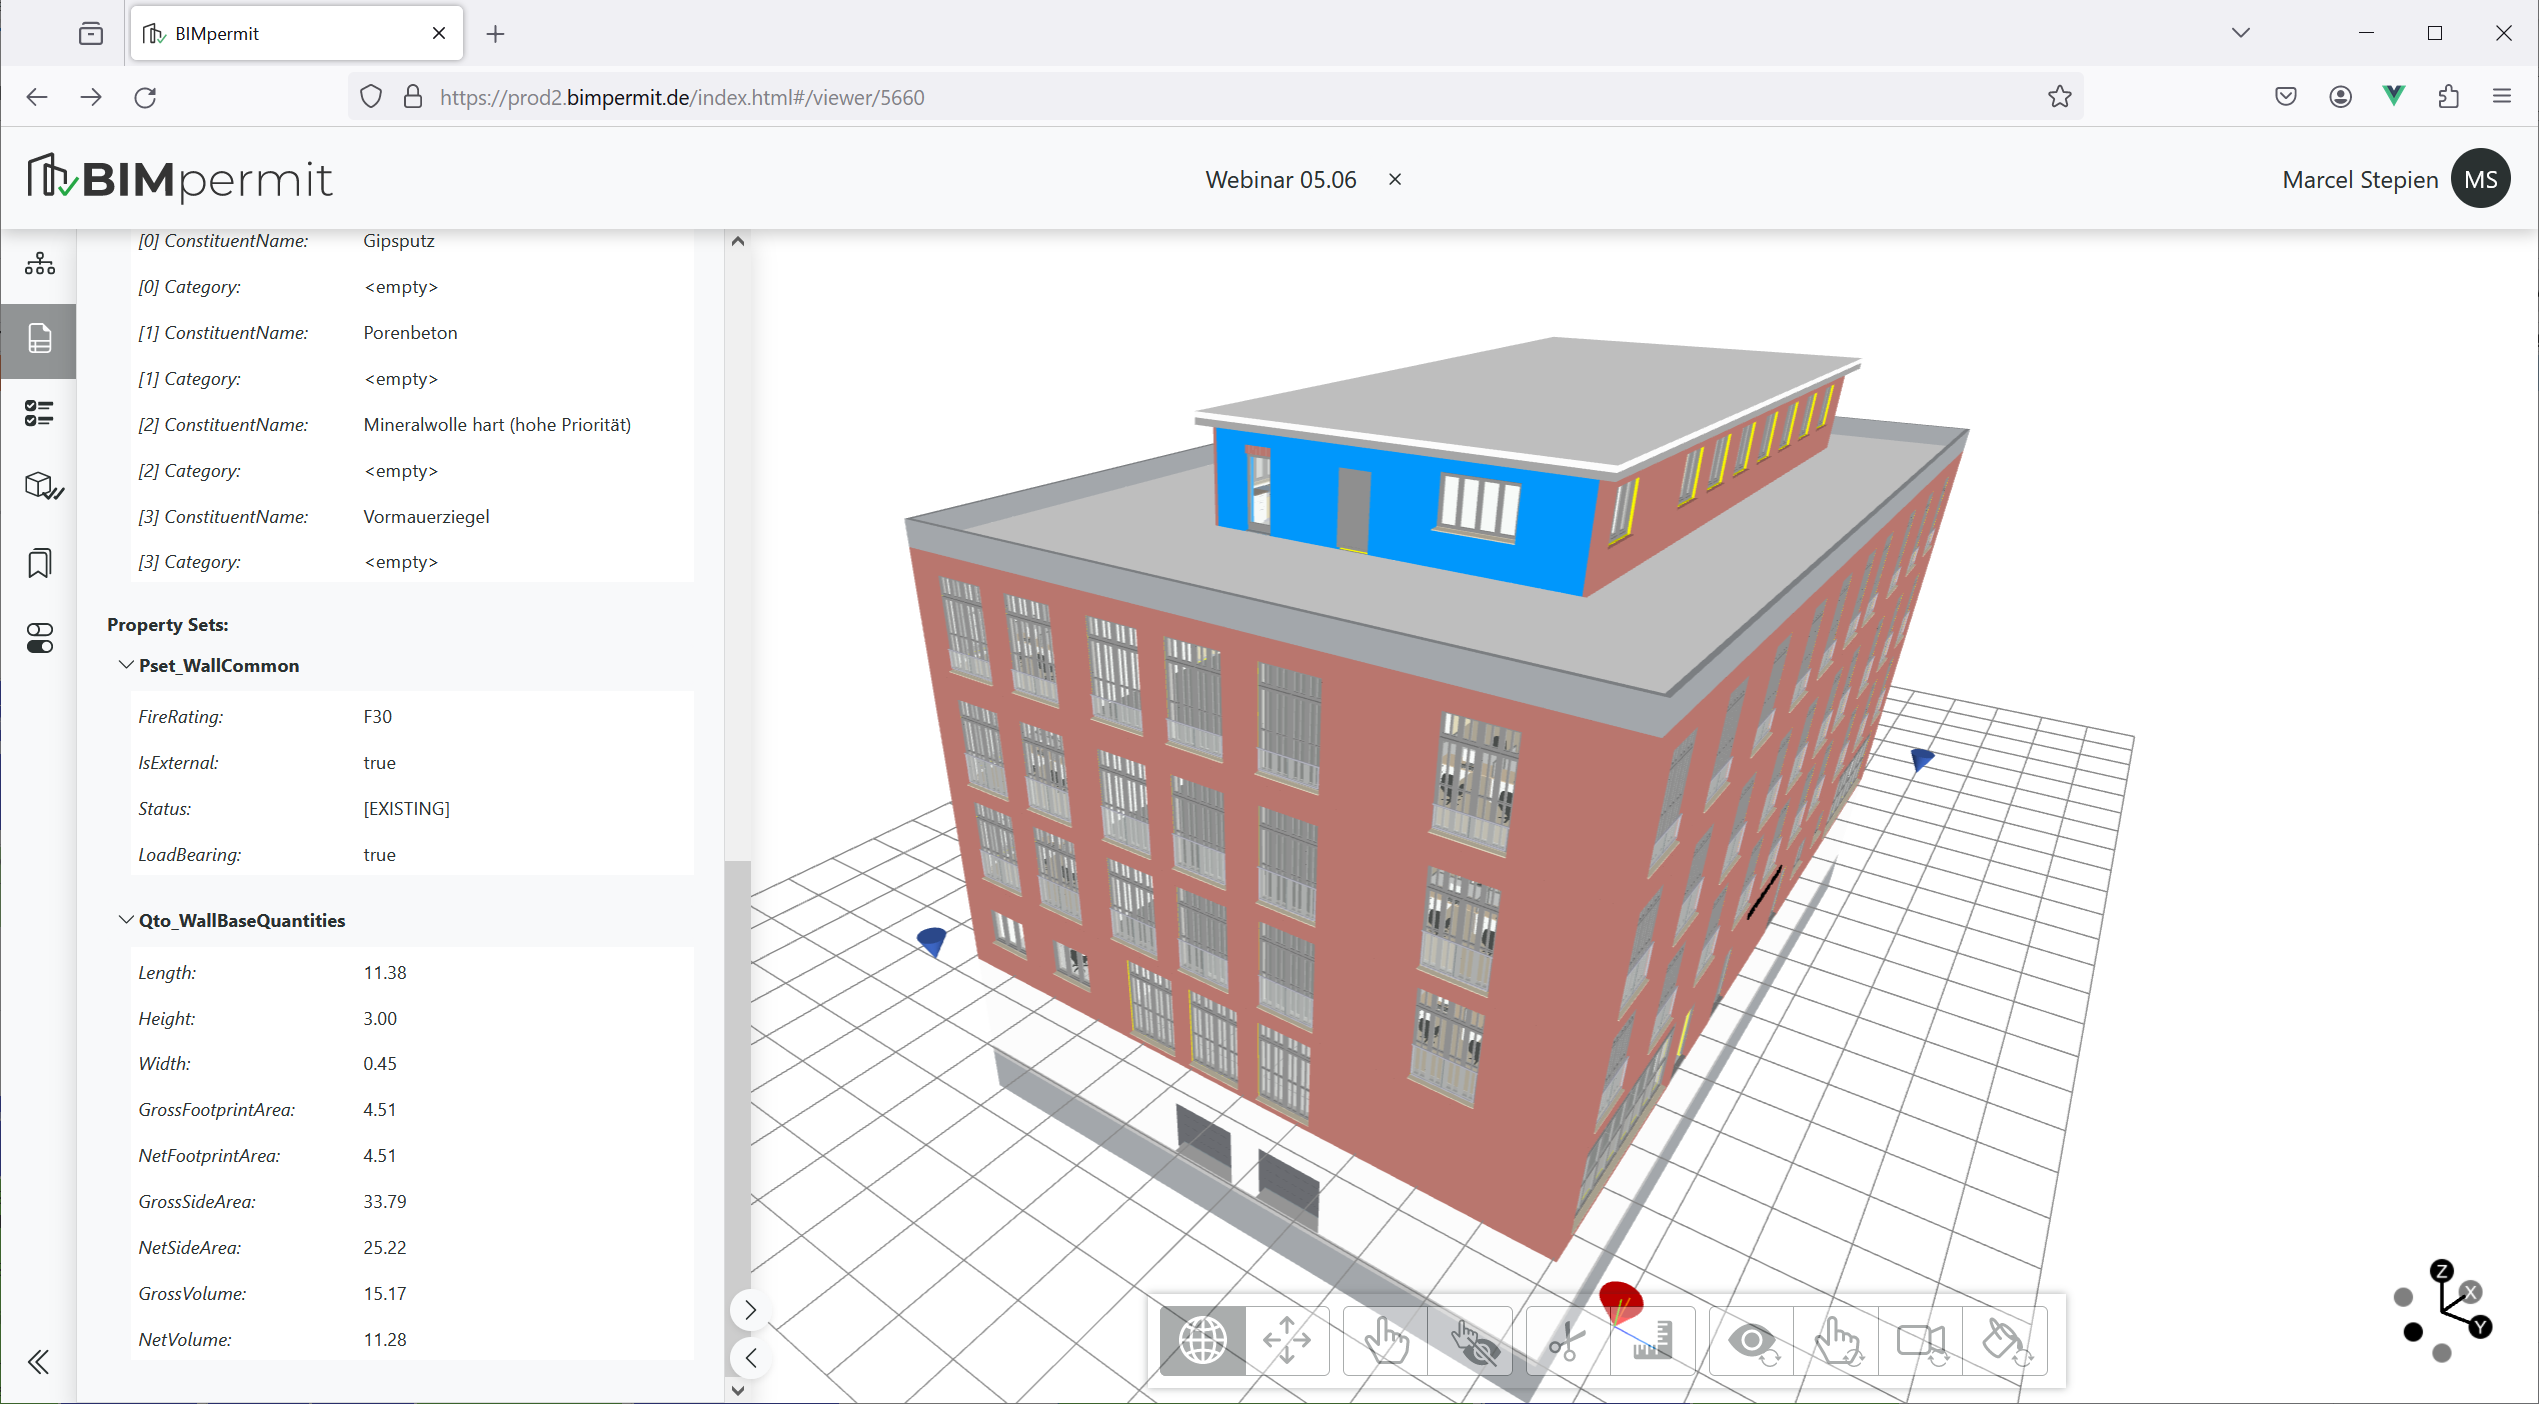Screen dimensions: 2539x1404
Task: Reset selection with hand refresh icon
Action: (1836, 1340)
